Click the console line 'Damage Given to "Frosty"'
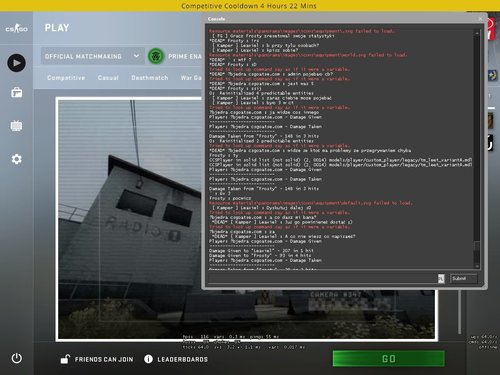This screenshot has width=500, height=375. [261, 255]
